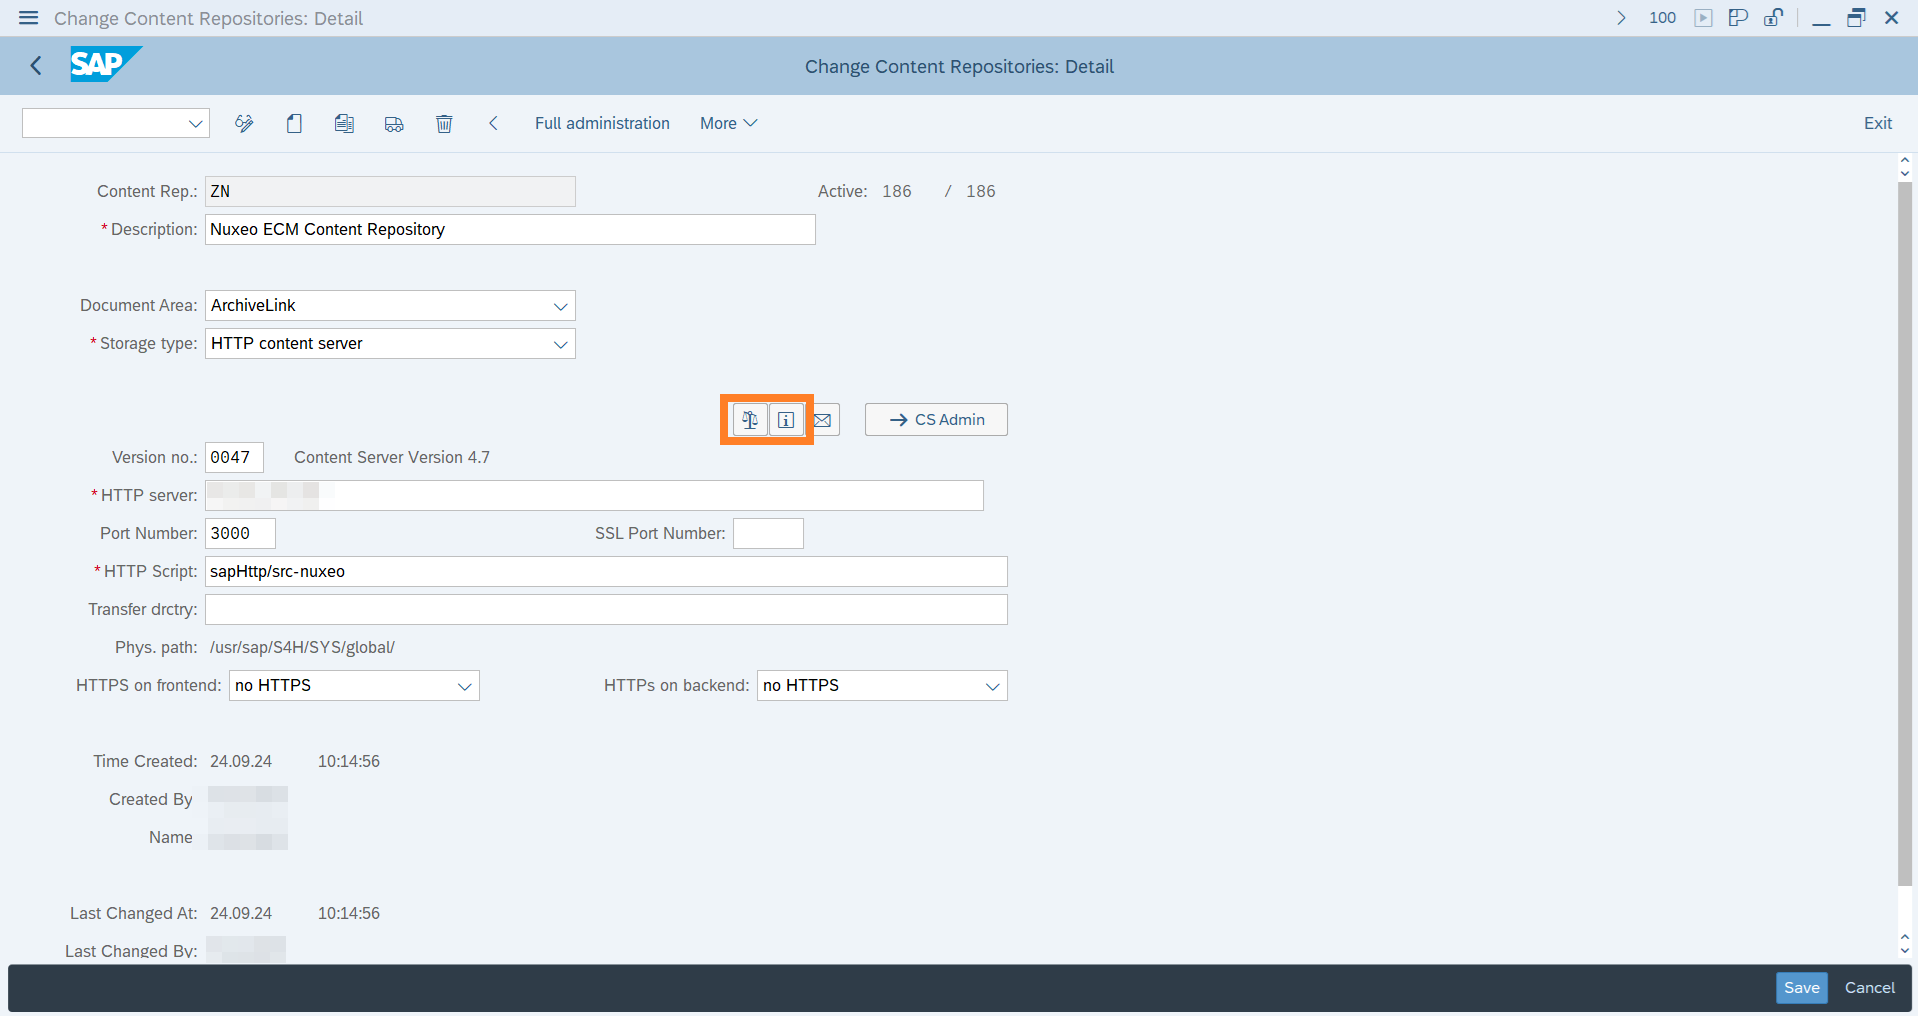Click the play icon in the title bar
Image resolution: width=1918 pixels, height=1016 pixels.
1703,18
